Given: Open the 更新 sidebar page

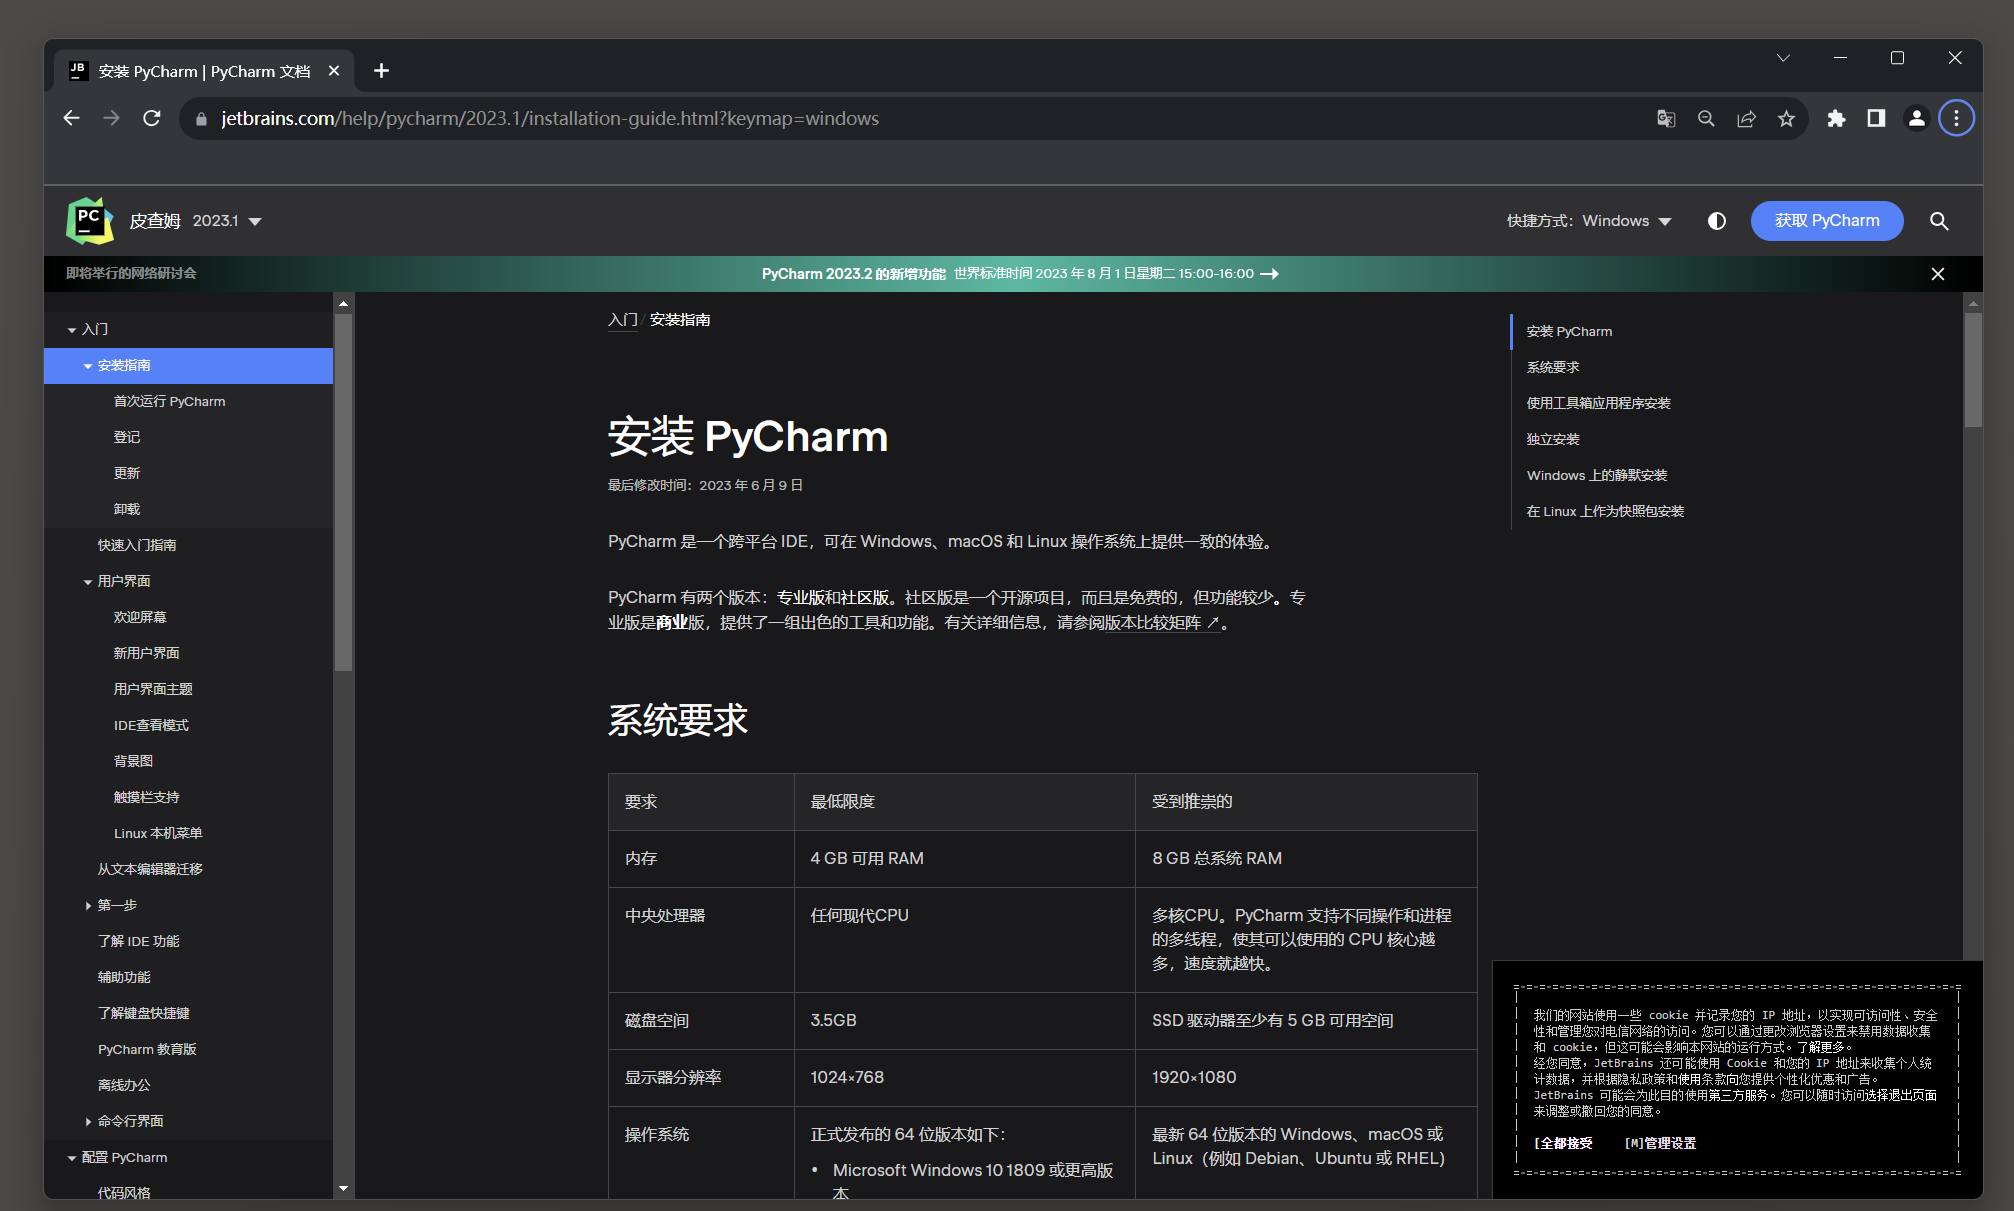Looking at the screenshot, I should pyautogui.click(x=127, y=473).
